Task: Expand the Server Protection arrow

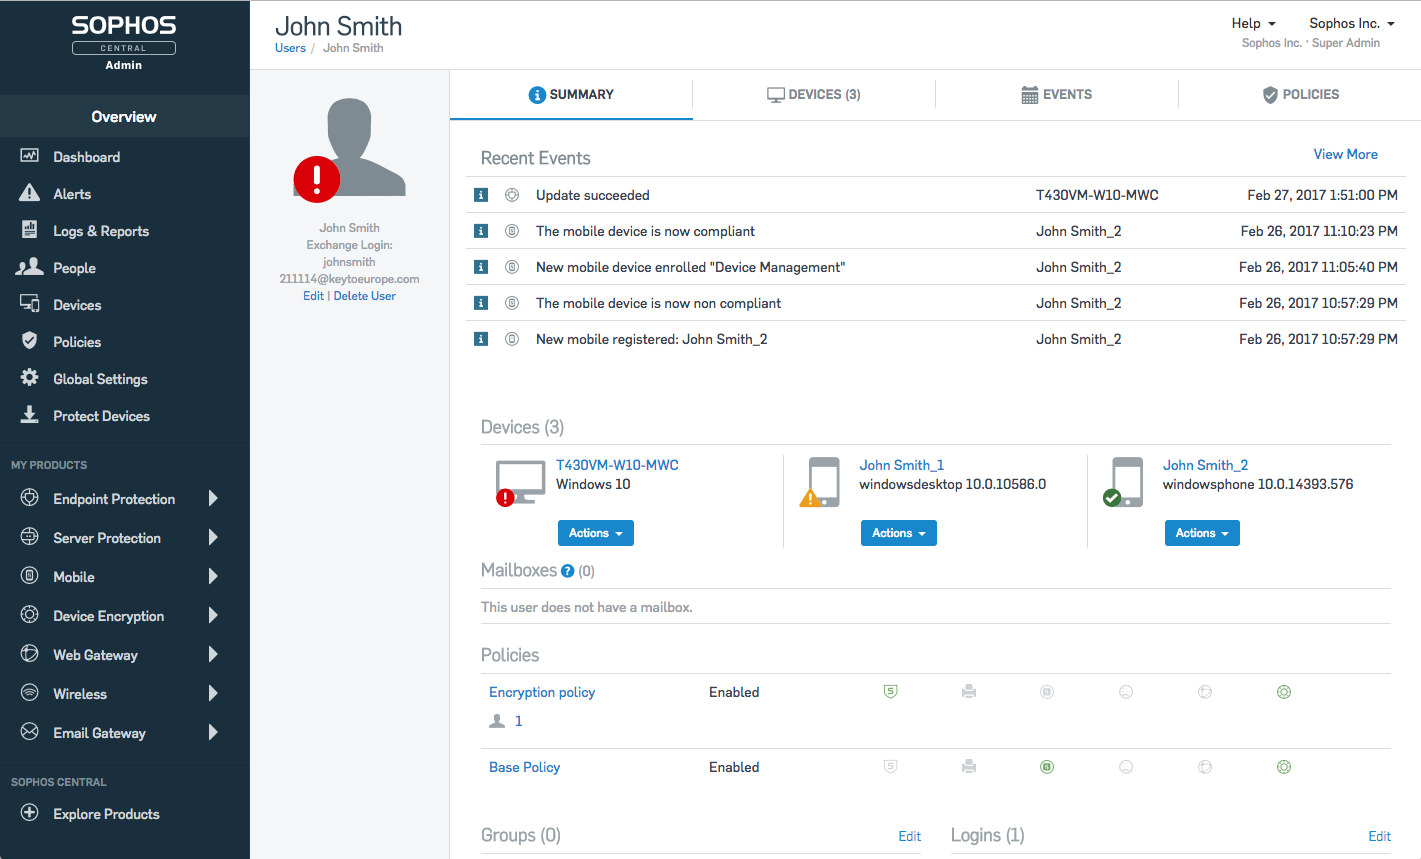Action: coord(213,537)
